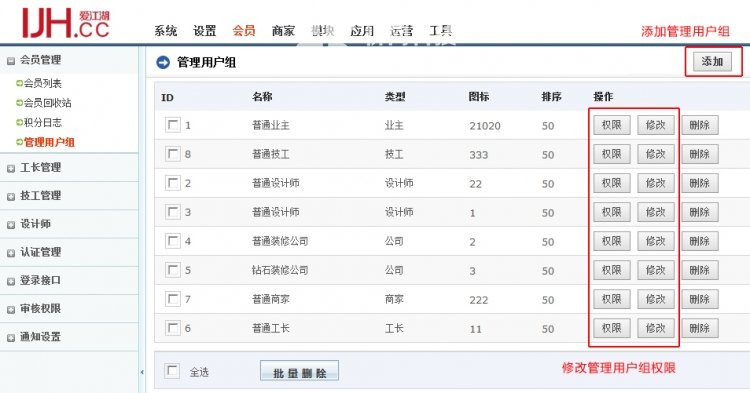The image size is (750, 393).
Task: Click 删除 for 普通业主 row
Action: coord(700,125)
